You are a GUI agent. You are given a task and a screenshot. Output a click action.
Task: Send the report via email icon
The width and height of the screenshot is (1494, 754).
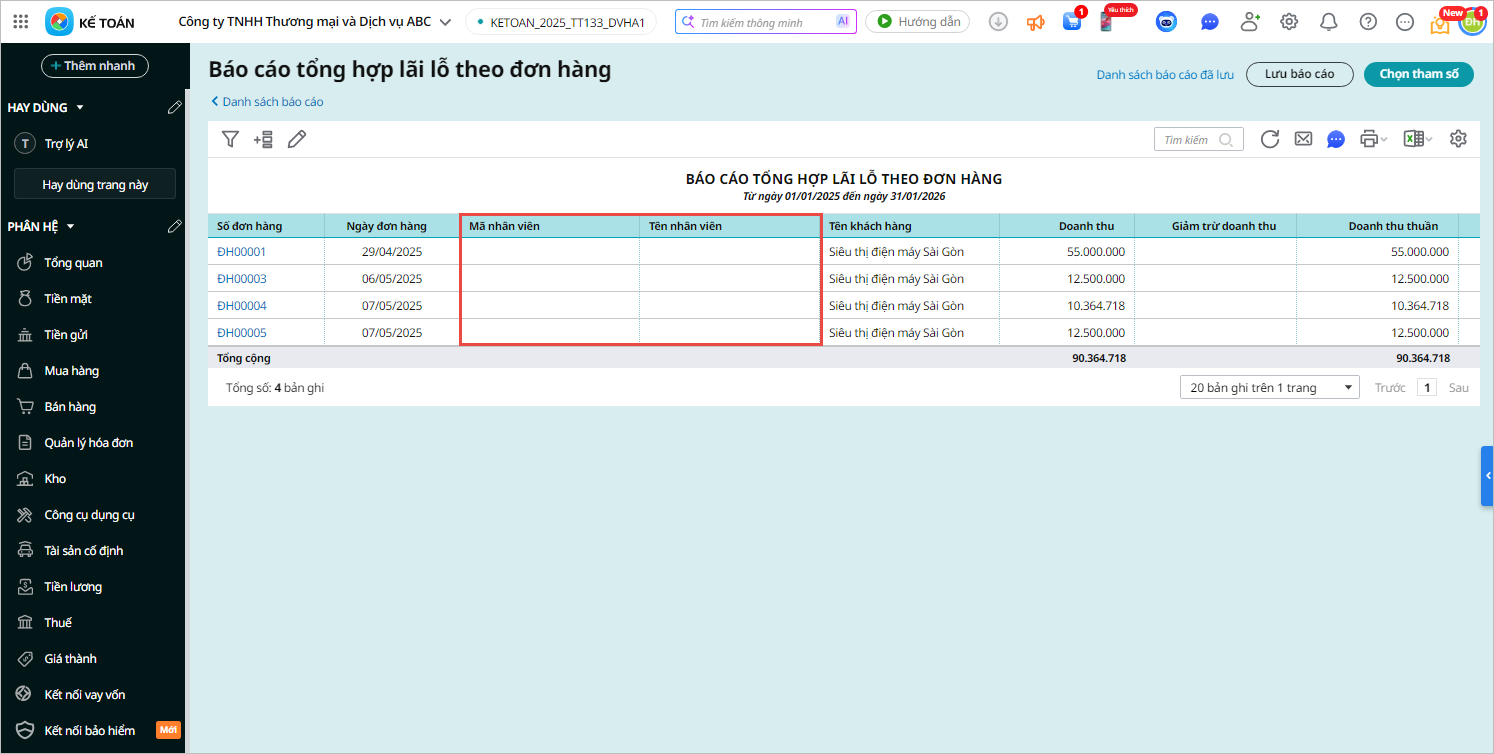1303,140
